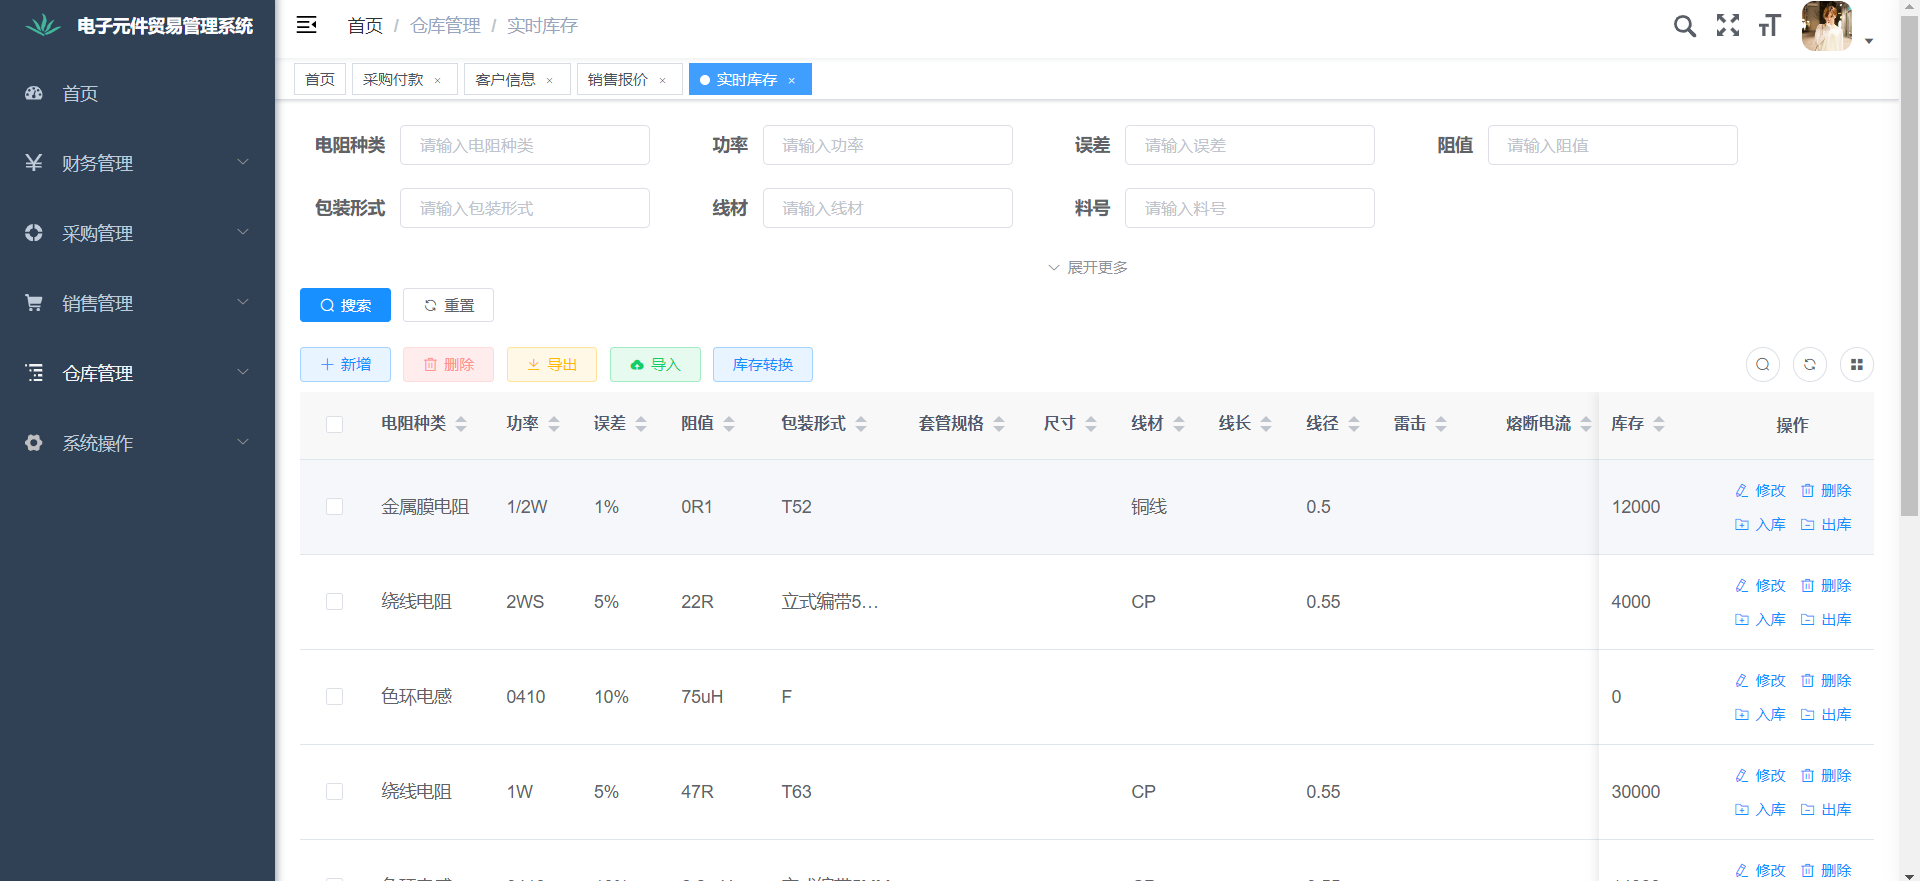Click 删除 for 金属膜电阻 row

point(1826,490)
